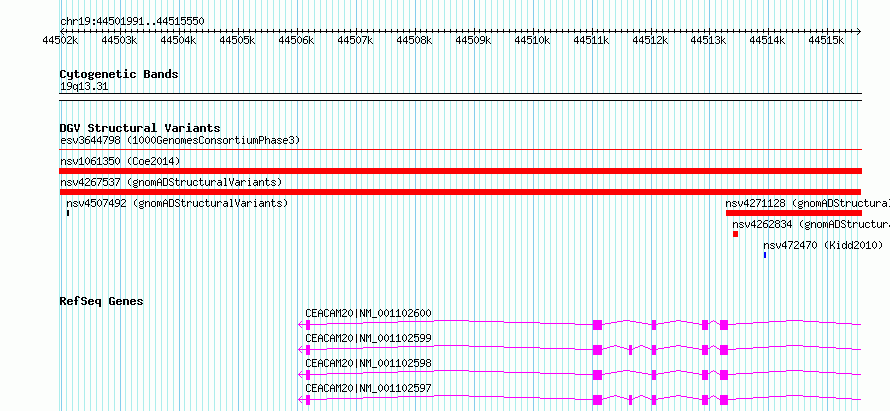Select the thick red bar under nsv4267537
The height and width of the screenshot is (411, 890).
(x=460, y=192)
